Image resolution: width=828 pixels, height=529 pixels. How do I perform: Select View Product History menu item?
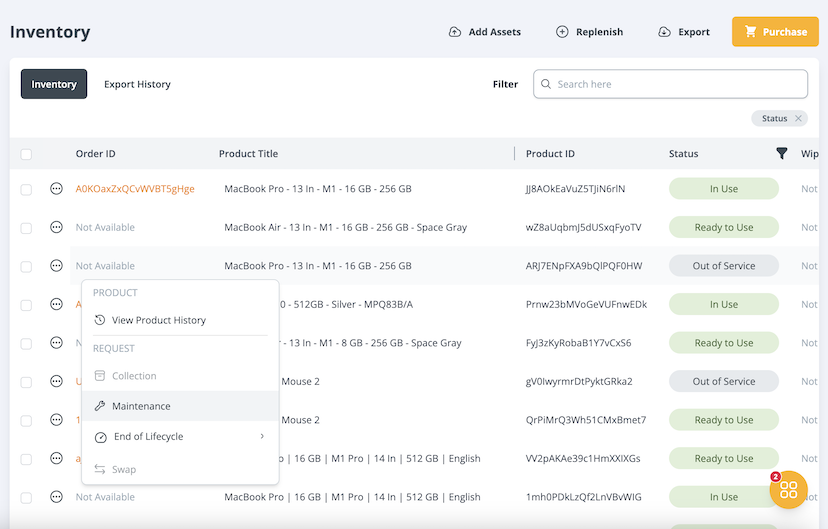click(x=158, y=320)
